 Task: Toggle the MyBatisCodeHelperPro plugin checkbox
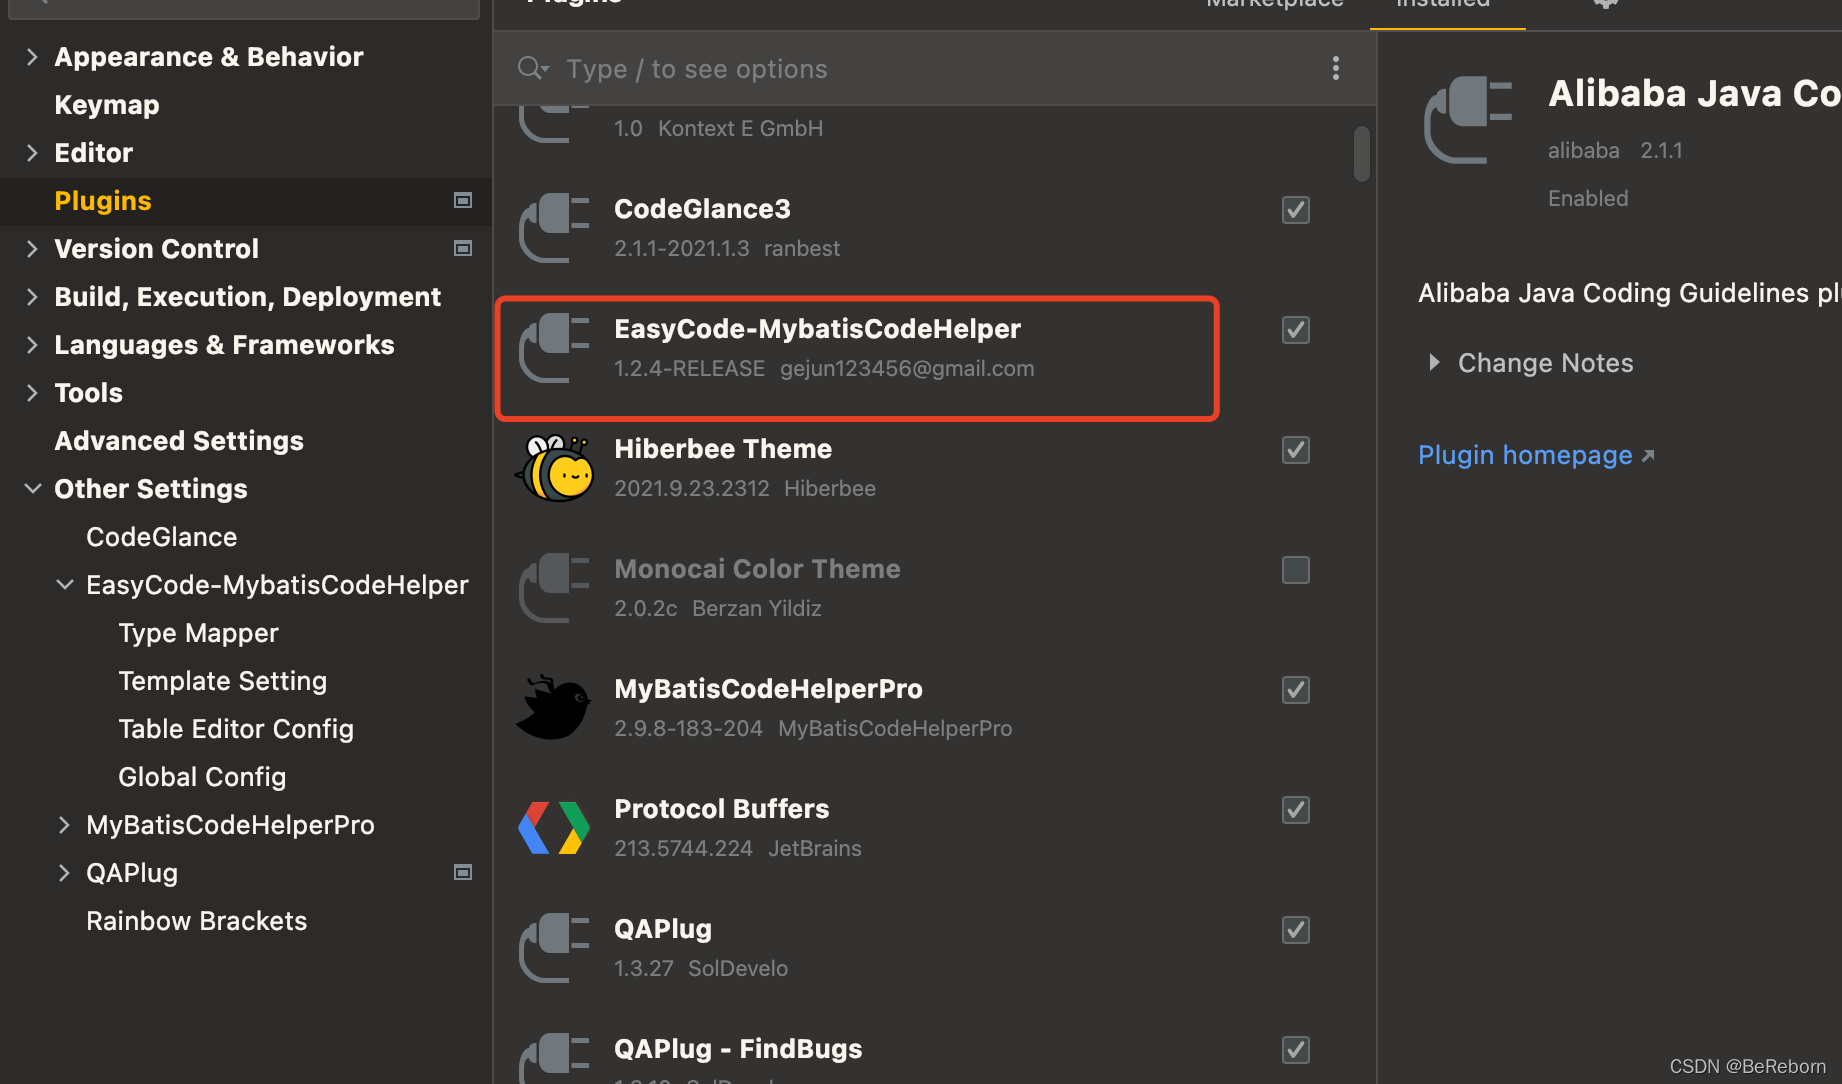1296,690
